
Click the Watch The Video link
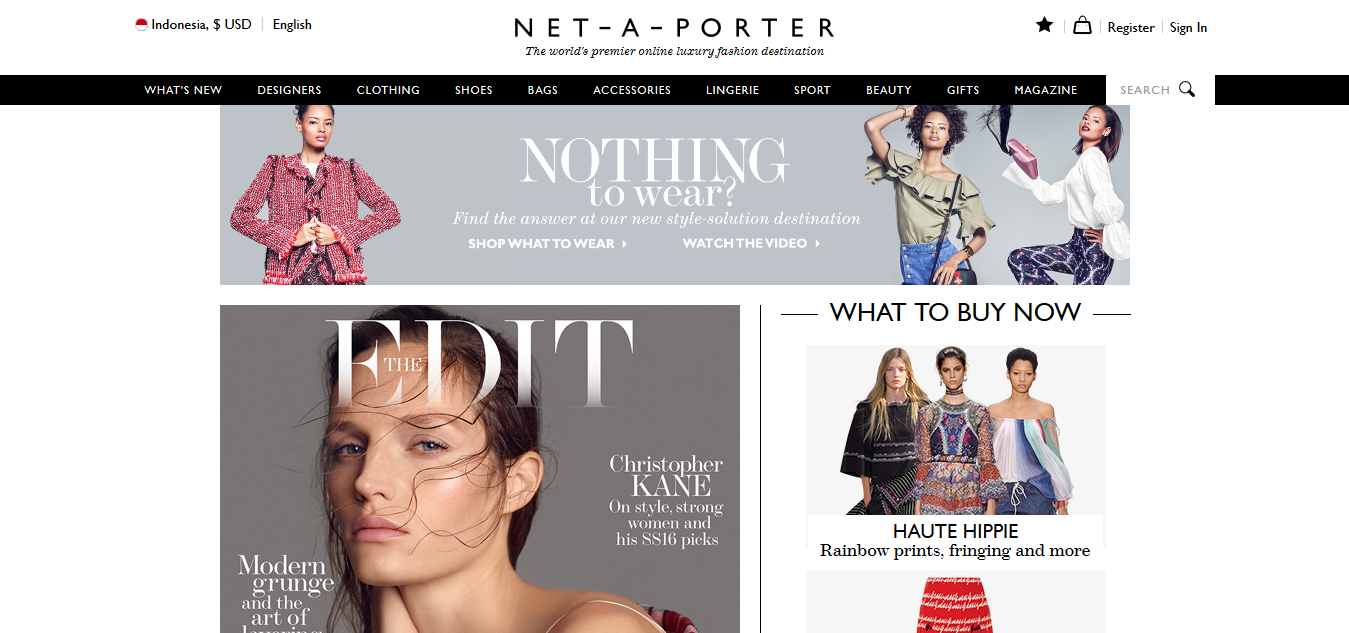coord(745,243)
